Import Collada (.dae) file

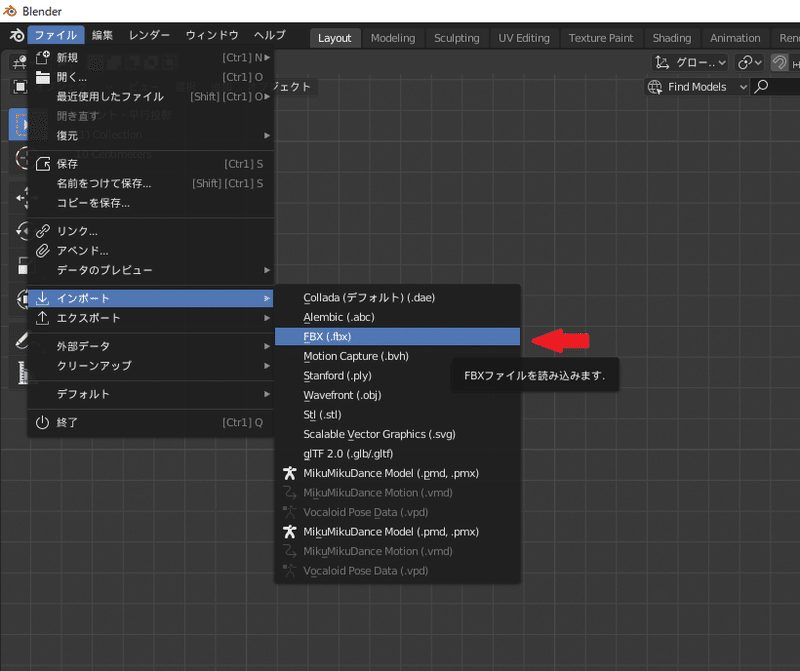coord(397,297)
